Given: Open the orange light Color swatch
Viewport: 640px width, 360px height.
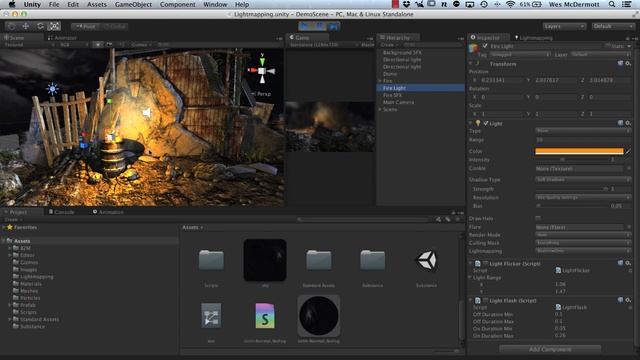Looking at the screenshot, I should click(579, 151).
